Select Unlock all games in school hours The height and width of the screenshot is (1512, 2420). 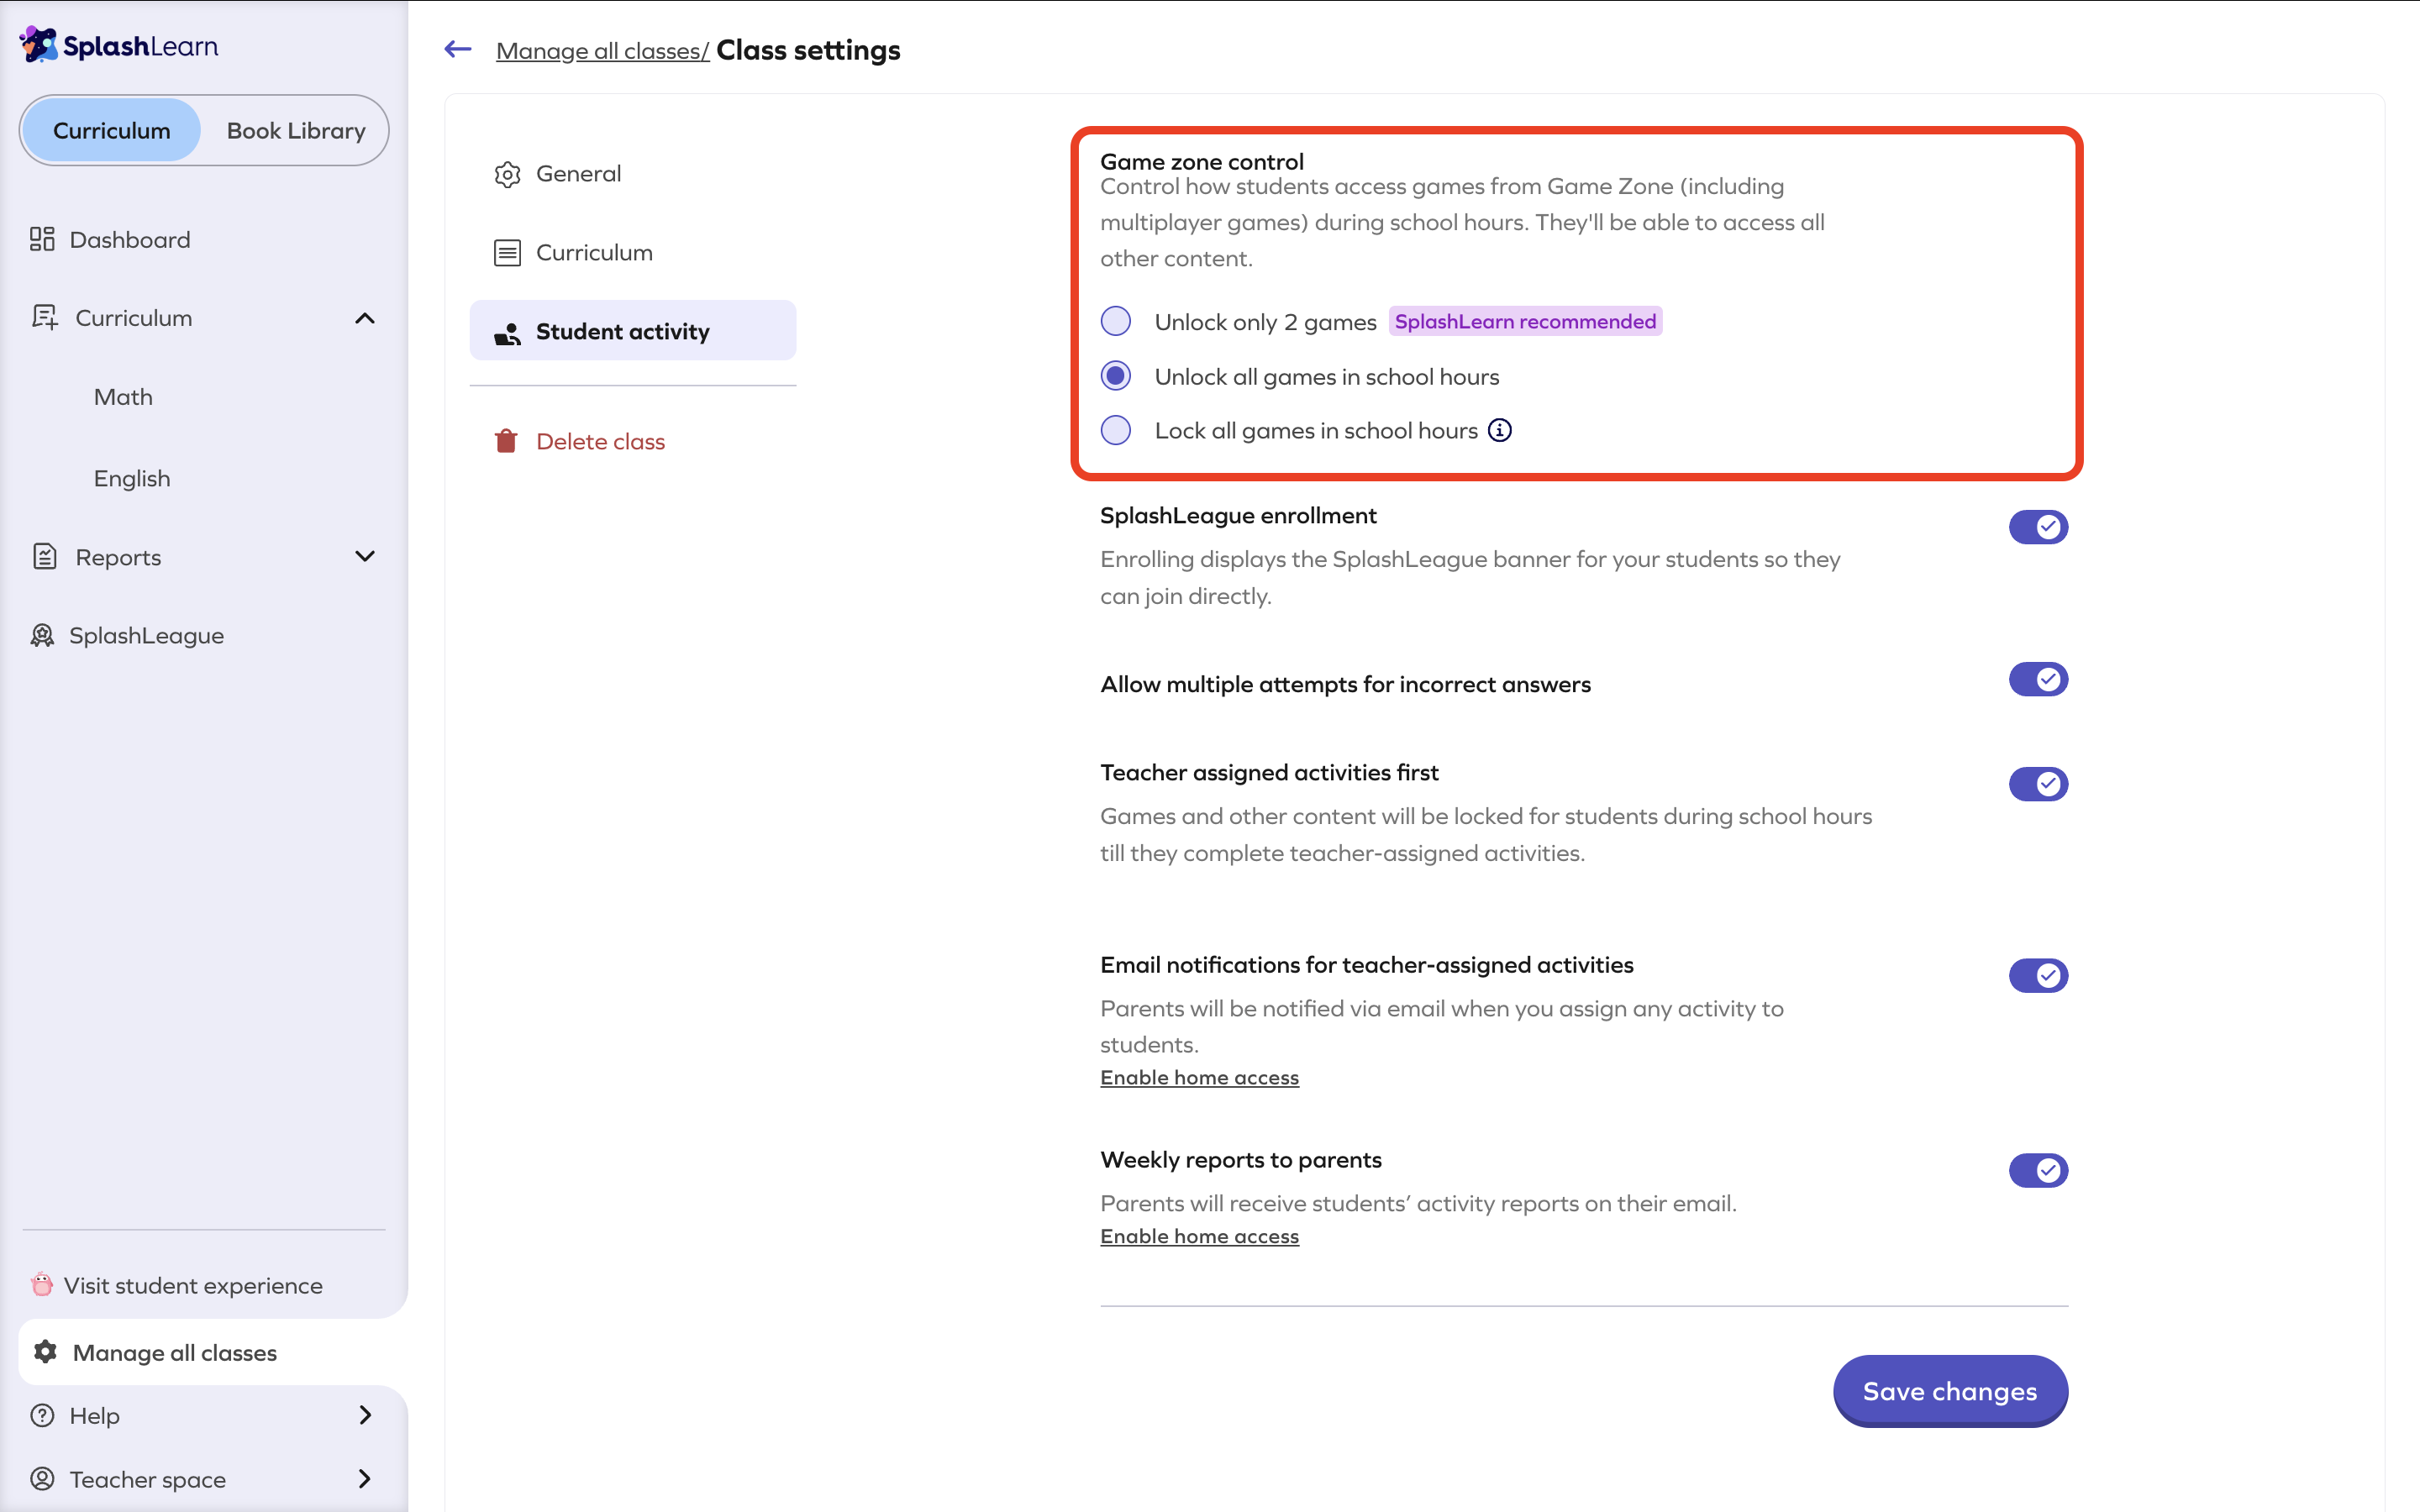point(1116,376)
